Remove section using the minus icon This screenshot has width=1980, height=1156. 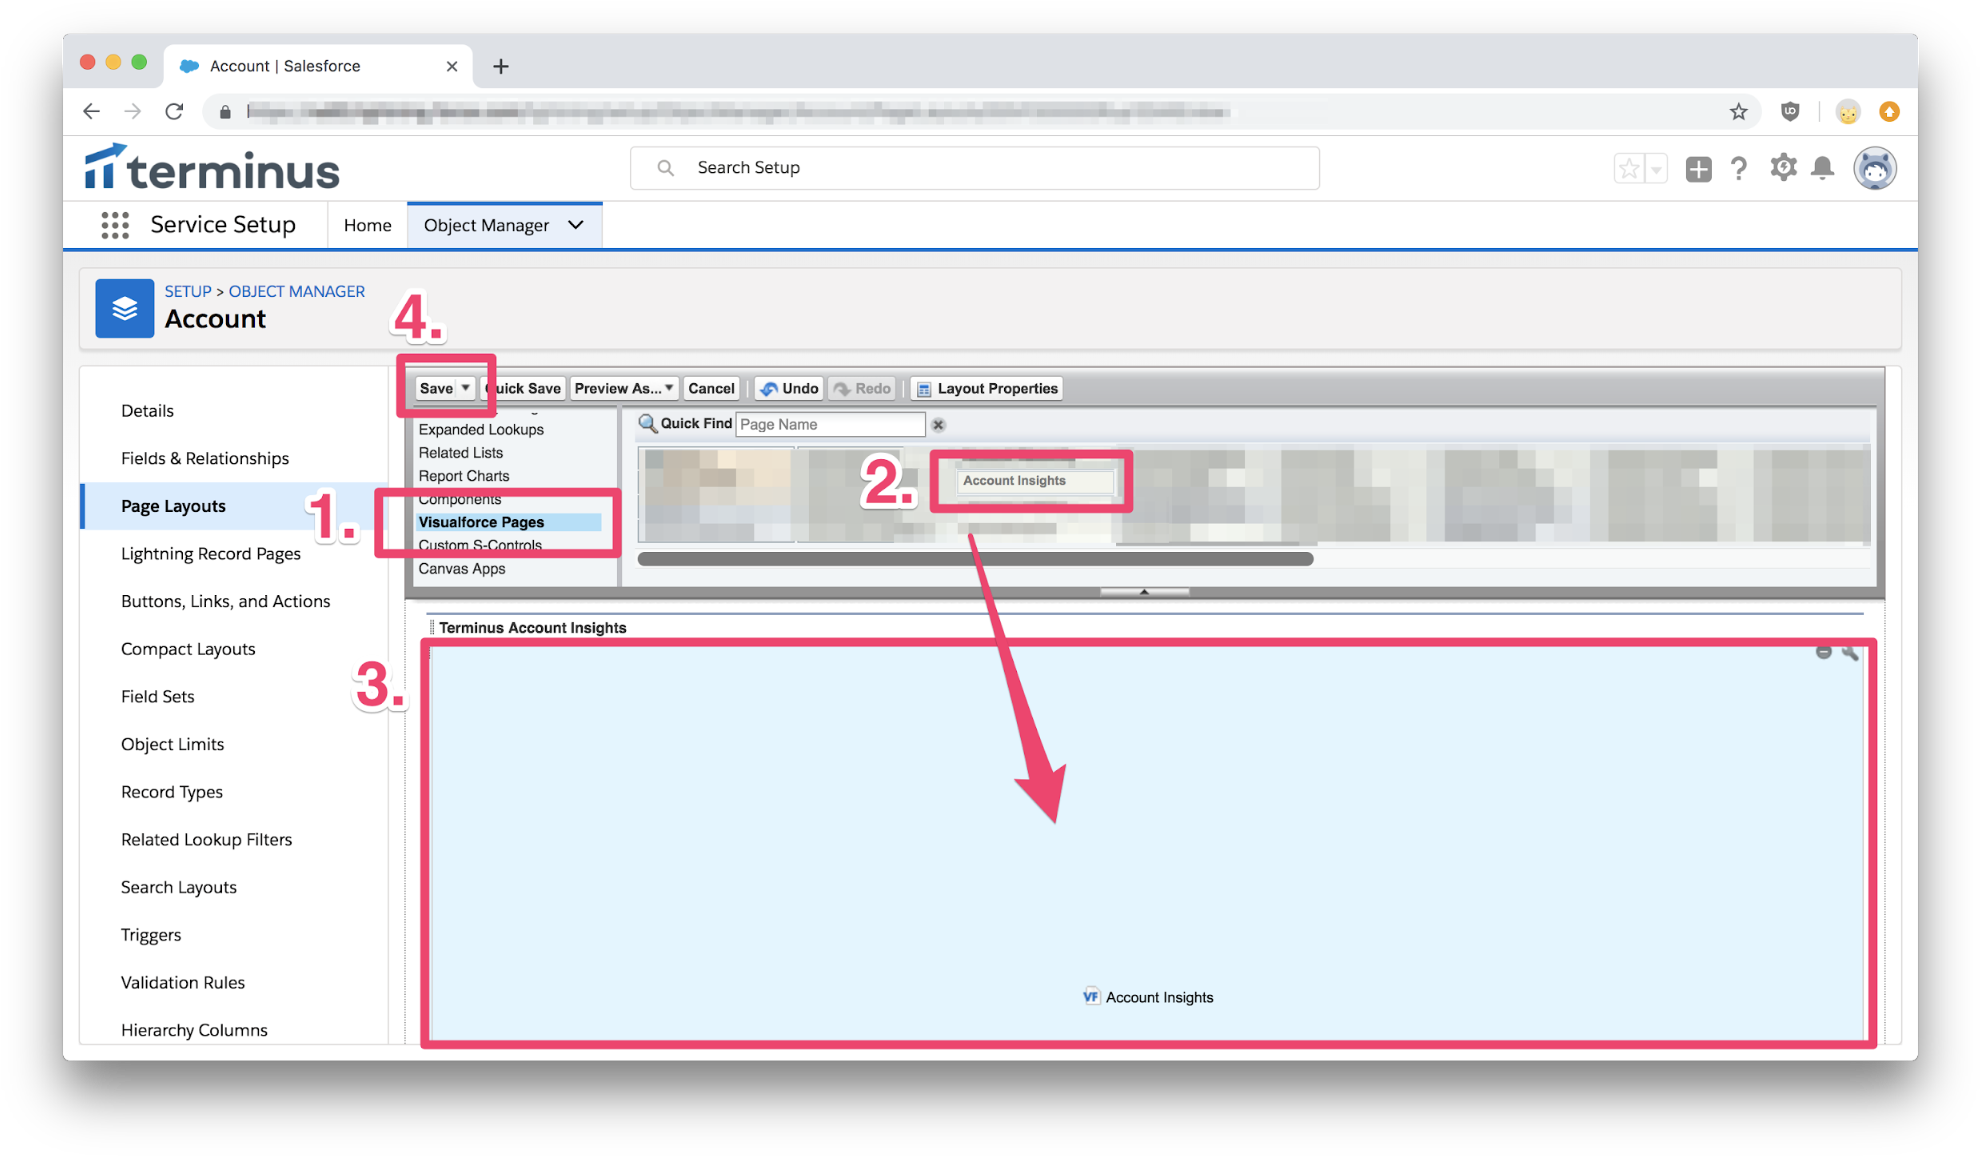(1823, 652)
